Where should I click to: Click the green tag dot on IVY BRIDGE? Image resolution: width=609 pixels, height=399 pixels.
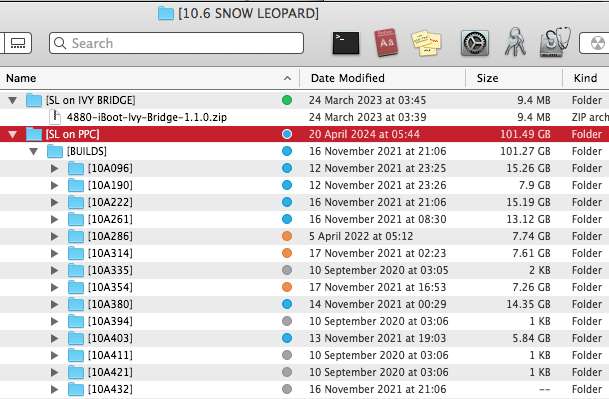point(287,100)
